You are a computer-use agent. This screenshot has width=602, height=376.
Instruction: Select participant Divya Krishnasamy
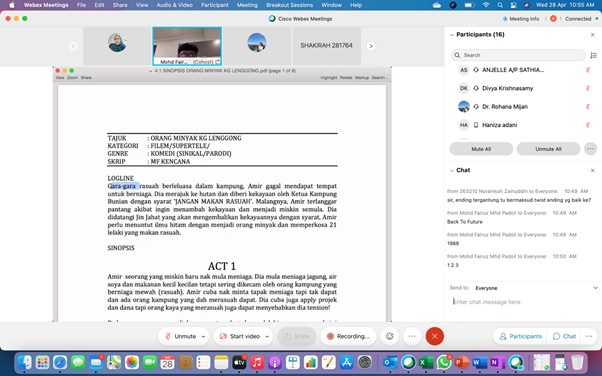tap(507, 88)
